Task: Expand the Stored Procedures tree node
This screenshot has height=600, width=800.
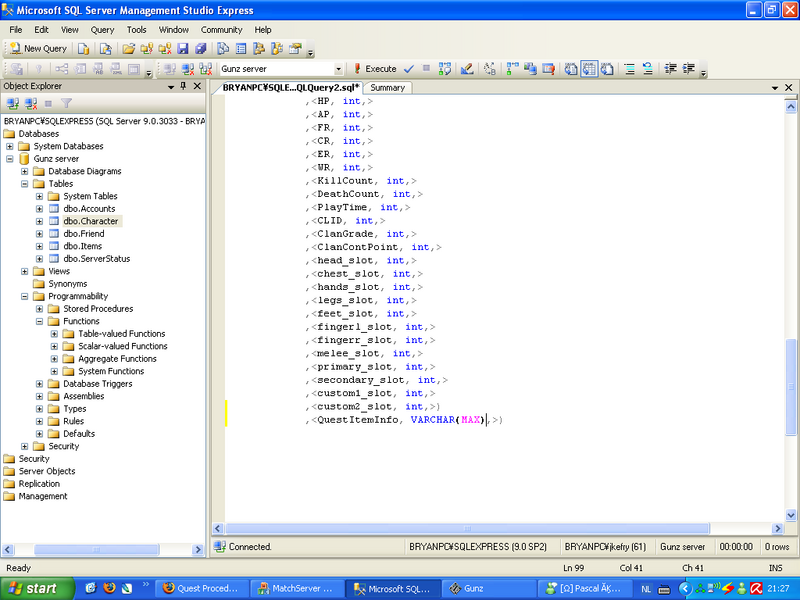Action: [40, 309]
